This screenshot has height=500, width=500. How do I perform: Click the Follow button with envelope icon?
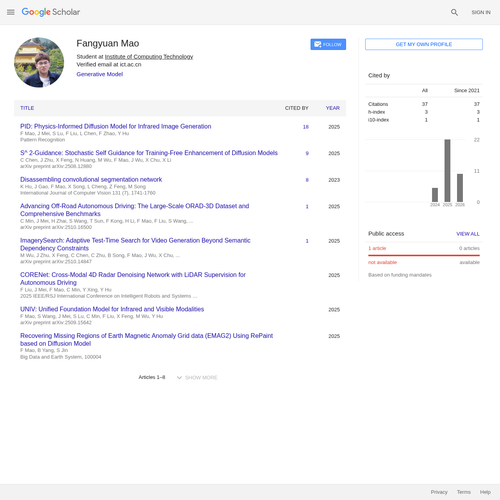tap(328, 44)
